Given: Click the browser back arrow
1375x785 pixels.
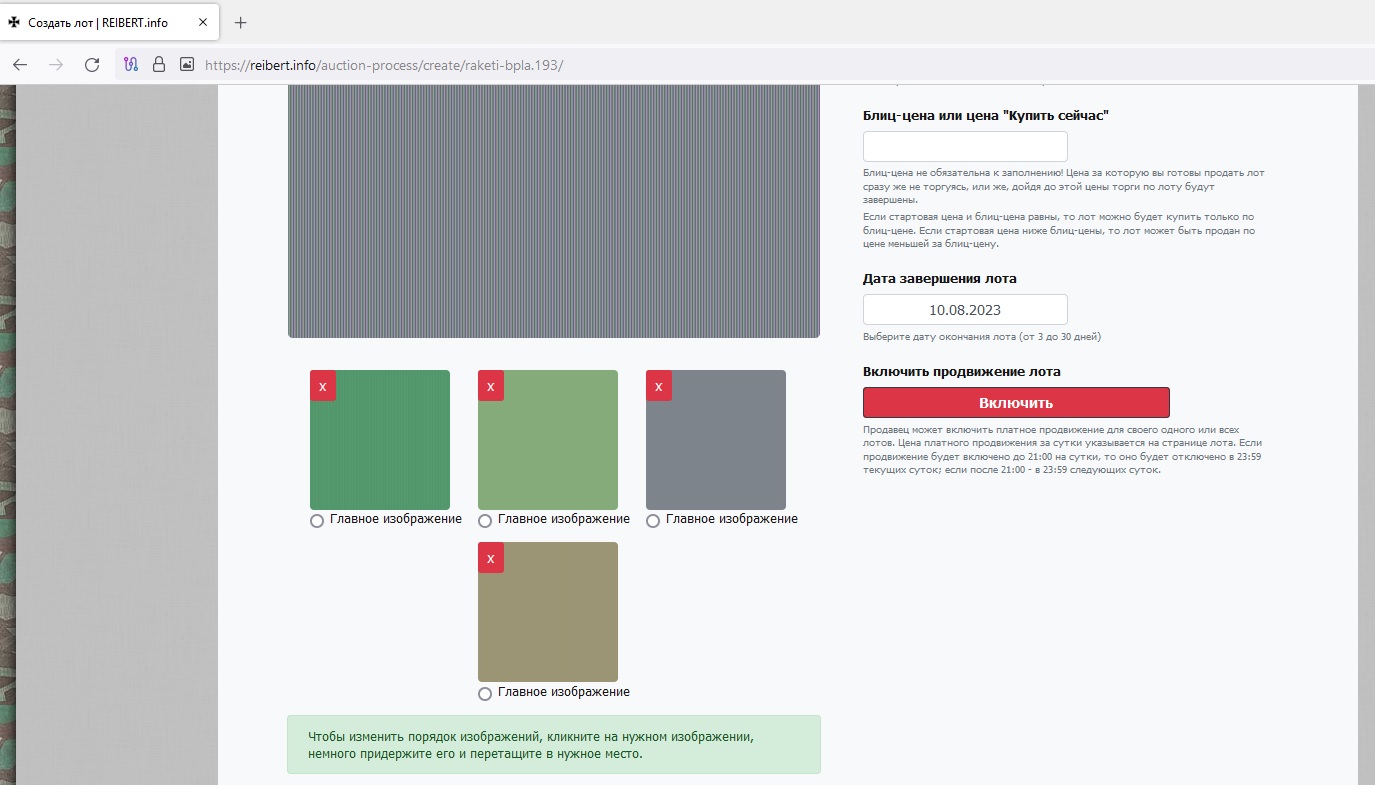Looking at the screenshot, I should [20, 65].
